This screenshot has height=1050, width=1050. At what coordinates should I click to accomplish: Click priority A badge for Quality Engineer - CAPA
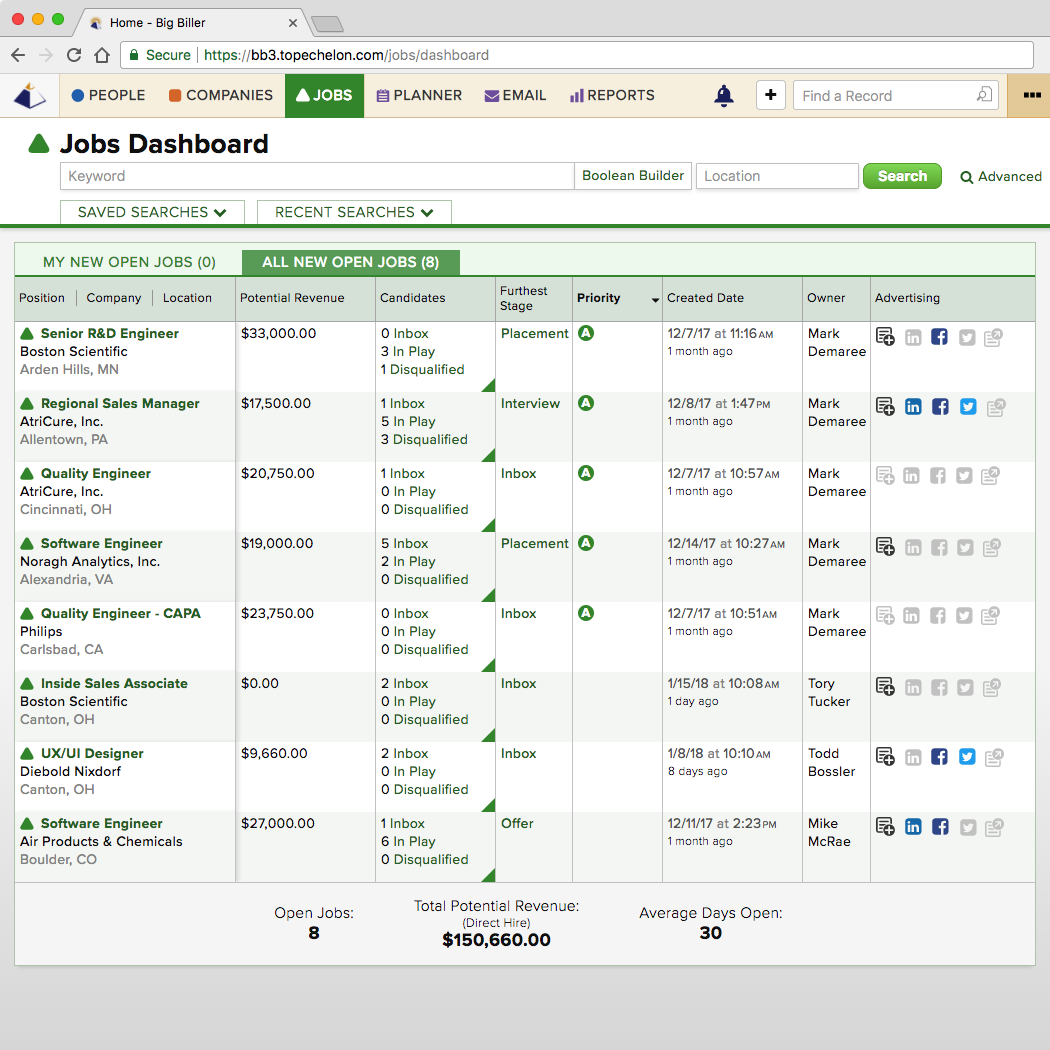(586, 613)
